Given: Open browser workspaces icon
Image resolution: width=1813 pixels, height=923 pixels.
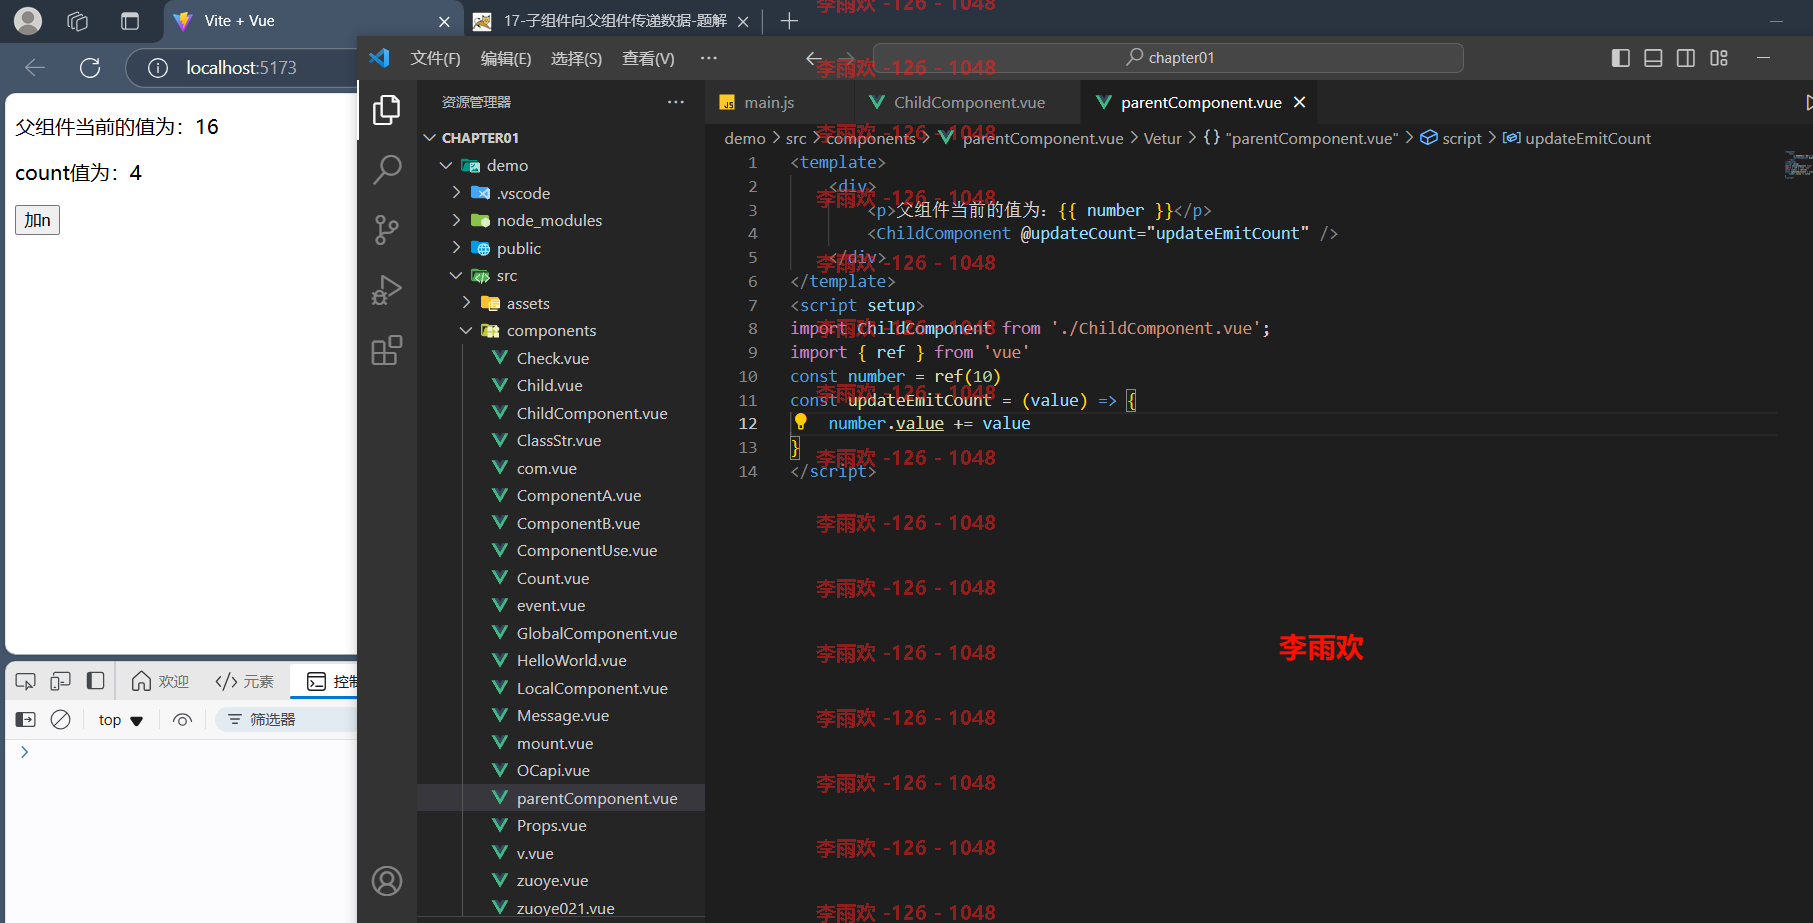Looking at the screenshot, I should click(x=77, y=20).
